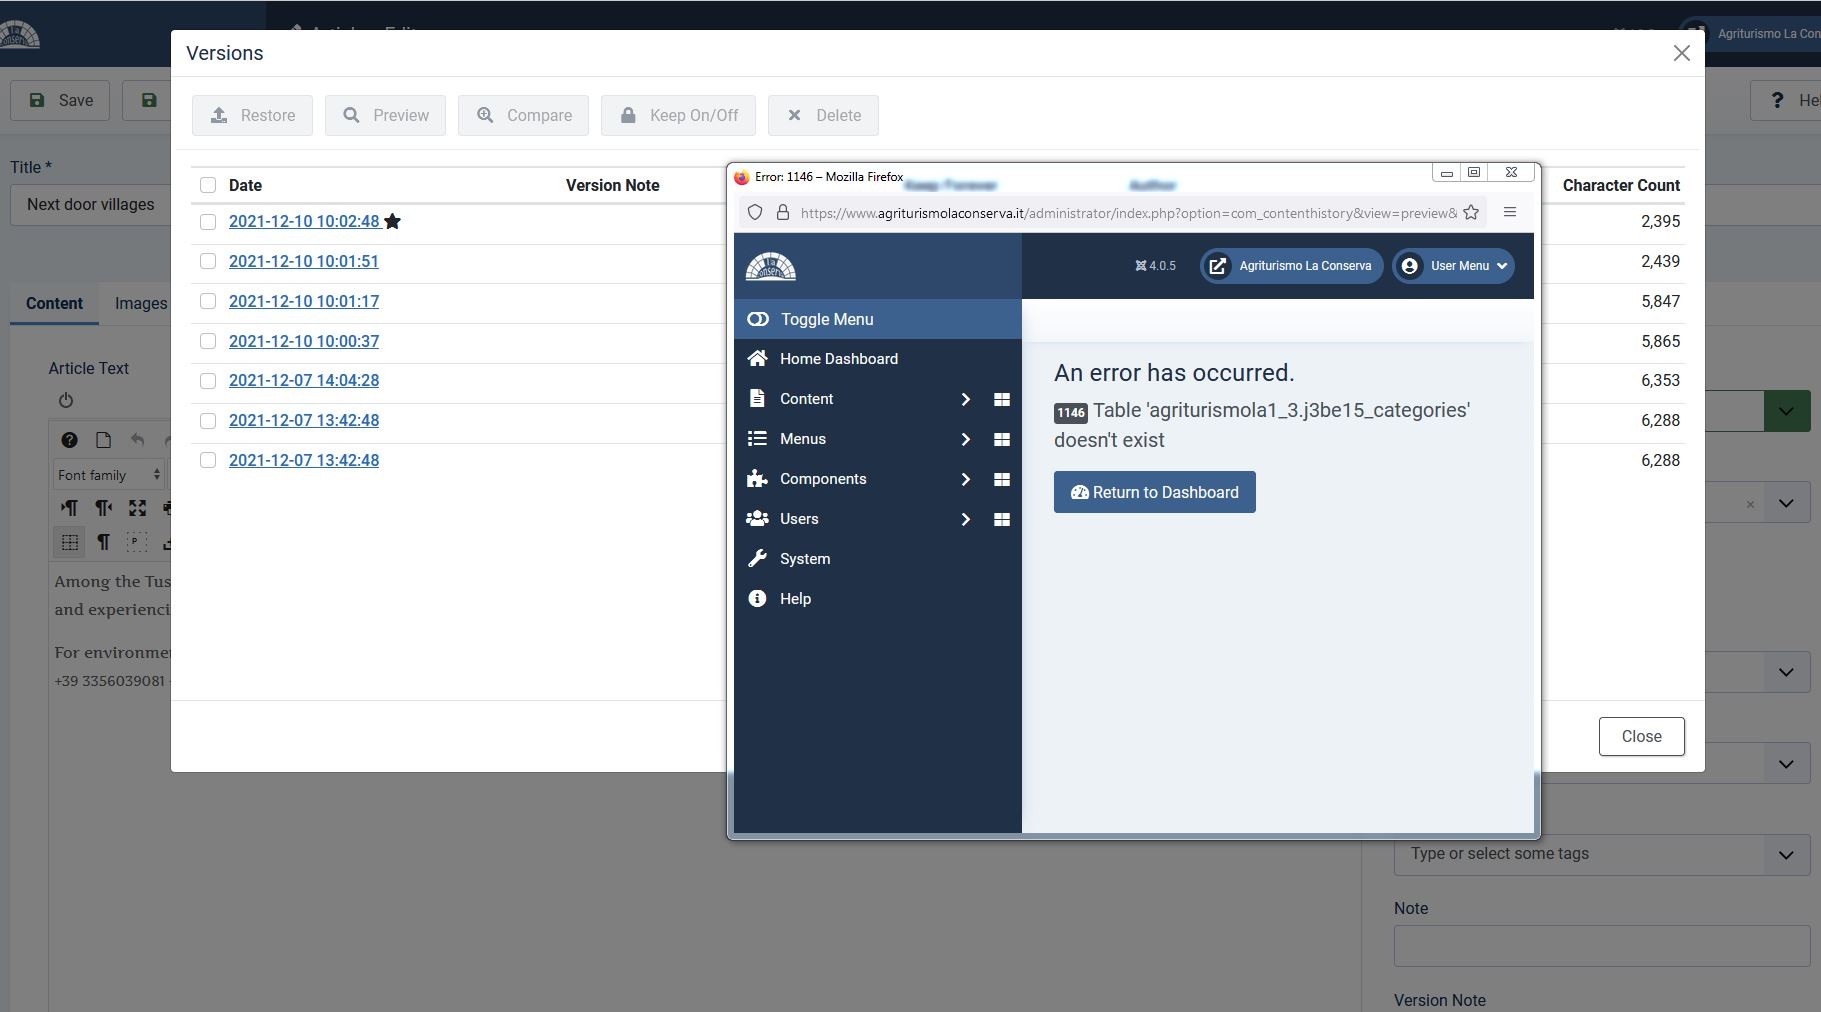Image resolution: width=1821 pixels, height=1012 pixels.
Task: Expand the Components submenu chevron
Action: [x=965, y=479]
